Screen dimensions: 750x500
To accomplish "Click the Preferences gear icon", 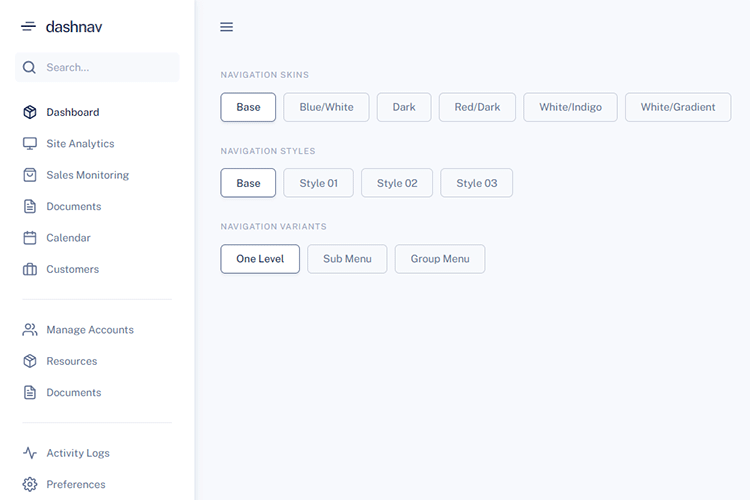I will [30, 484].
